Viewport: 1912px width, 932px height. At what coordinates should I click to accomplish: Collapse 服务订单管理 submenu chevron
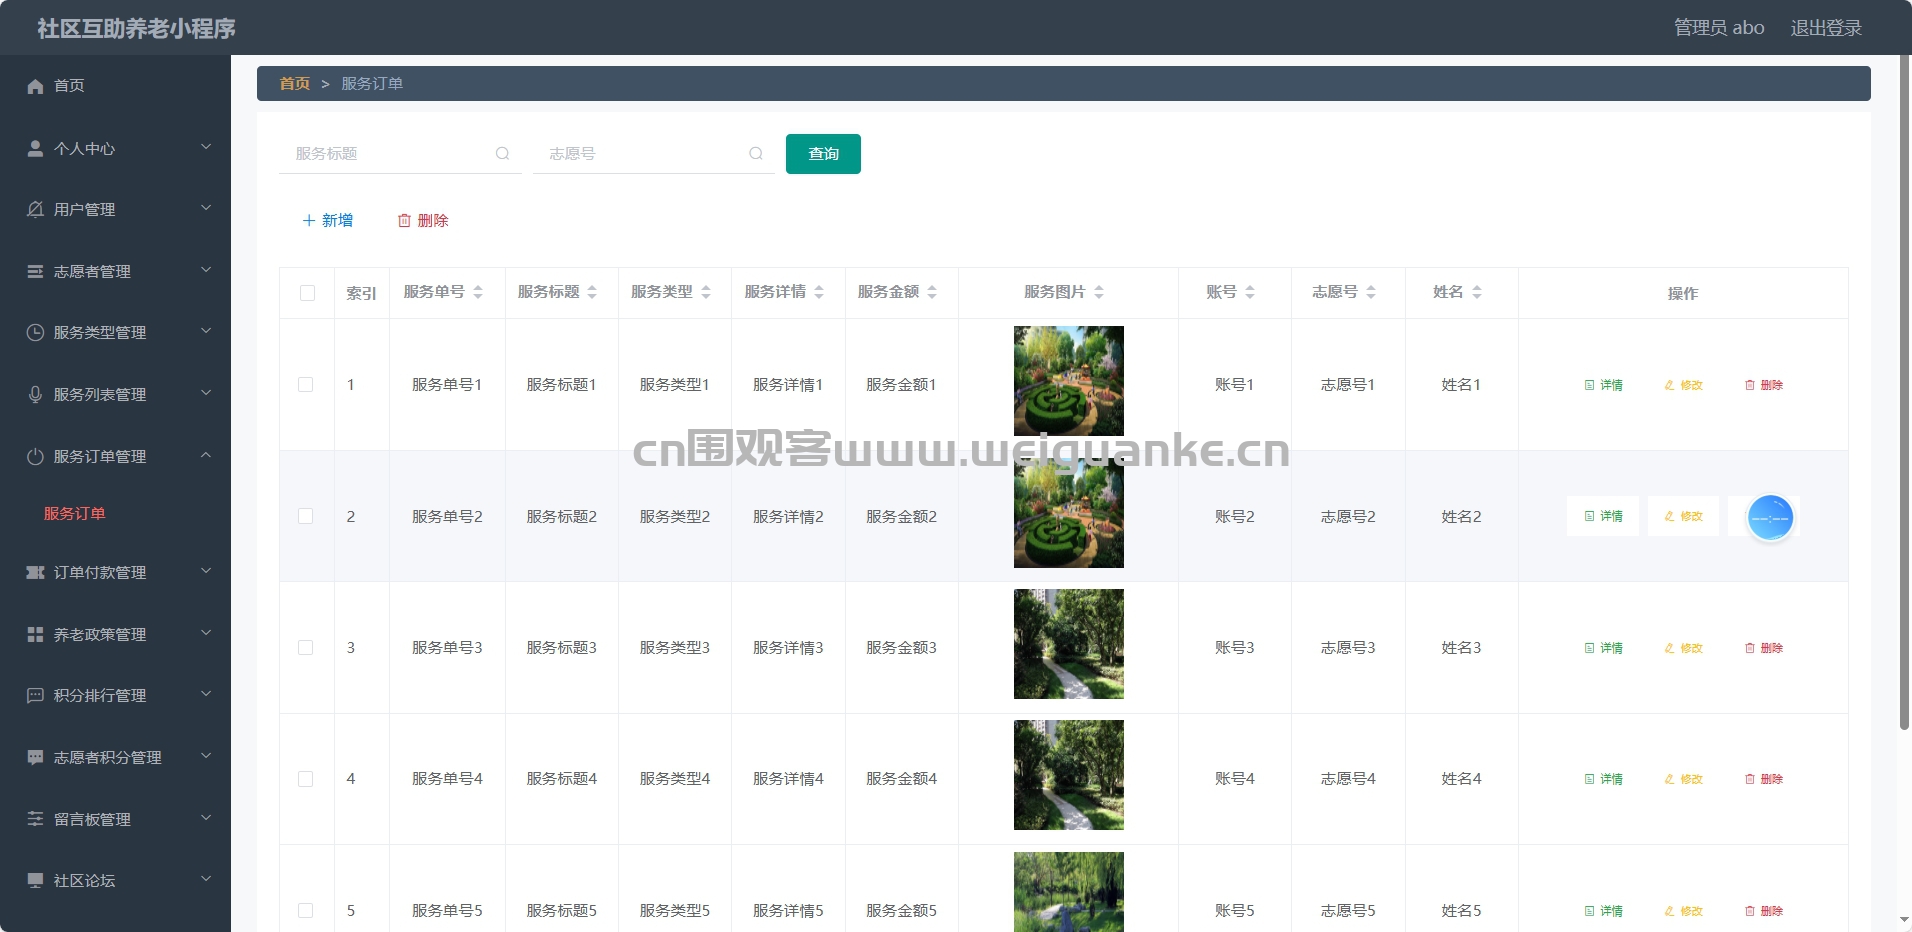[206, 455]
